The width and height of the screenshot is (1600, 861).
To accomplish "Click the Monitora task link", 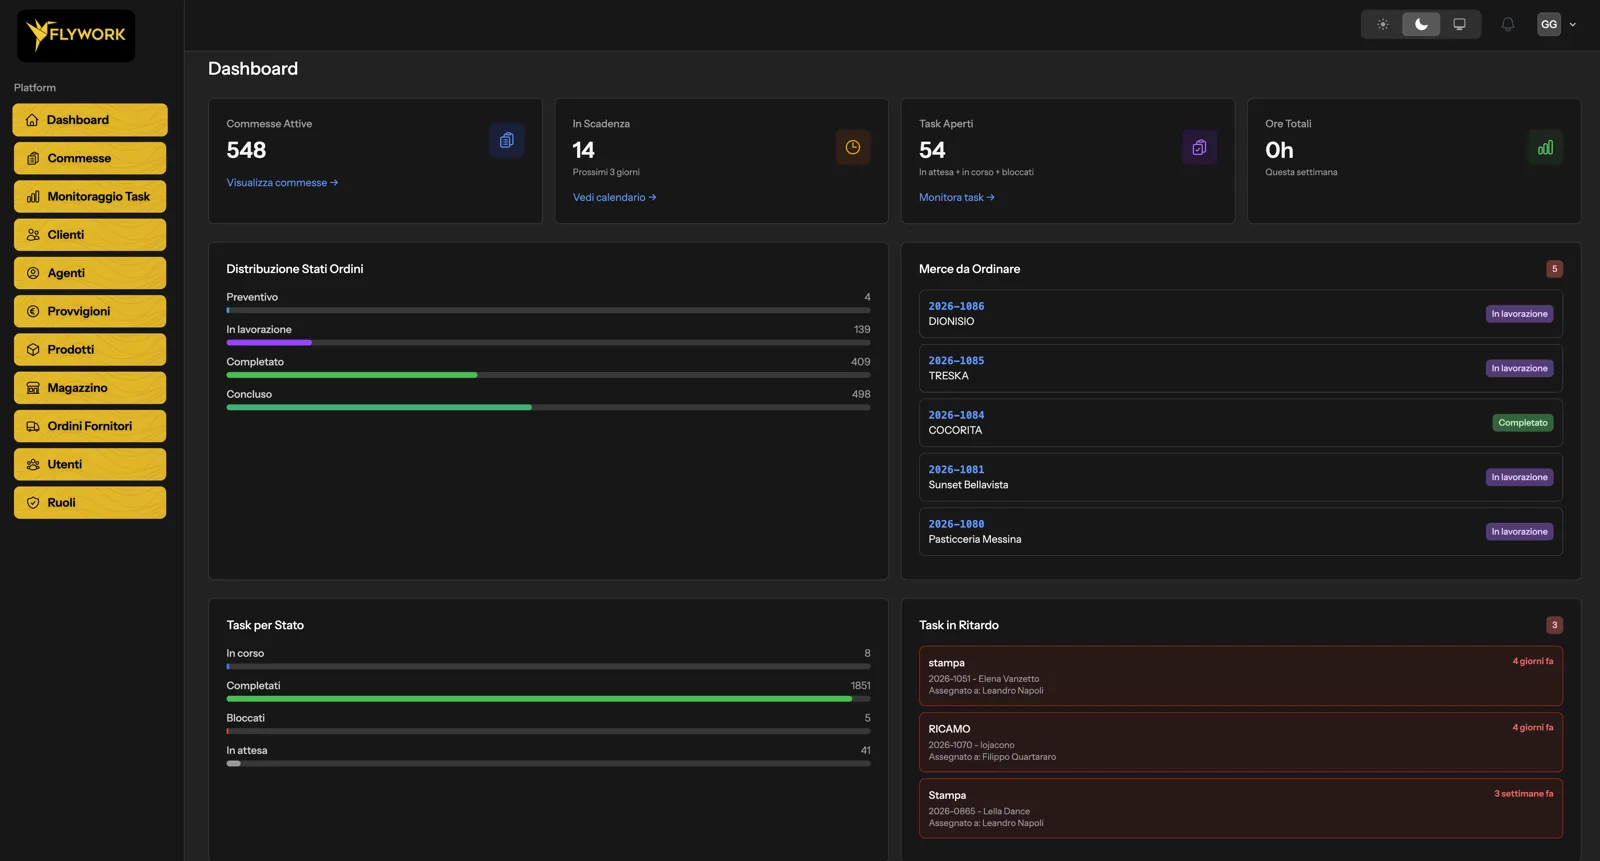I will click(956, 197).
